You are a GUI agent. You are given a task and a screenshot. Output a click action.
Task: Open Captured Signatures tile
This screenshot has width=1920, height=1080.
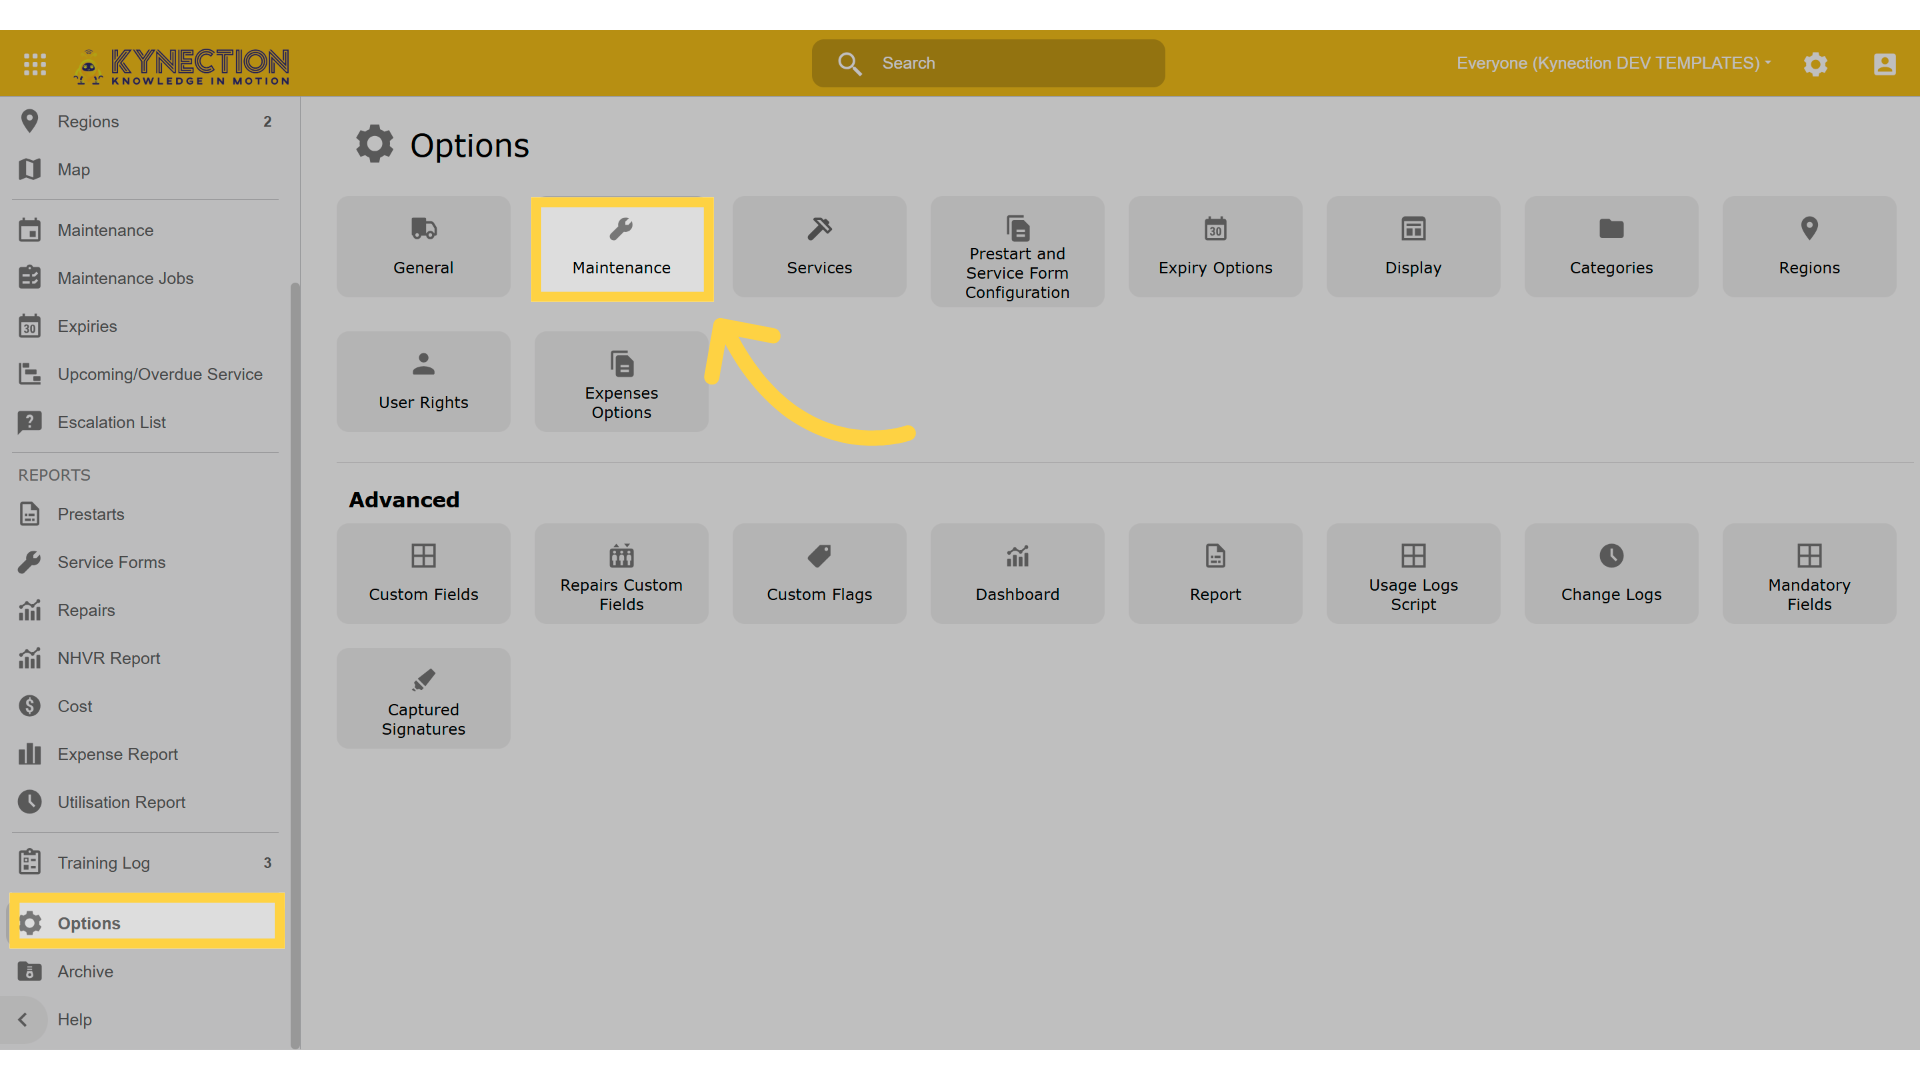[x=423, y=699]
